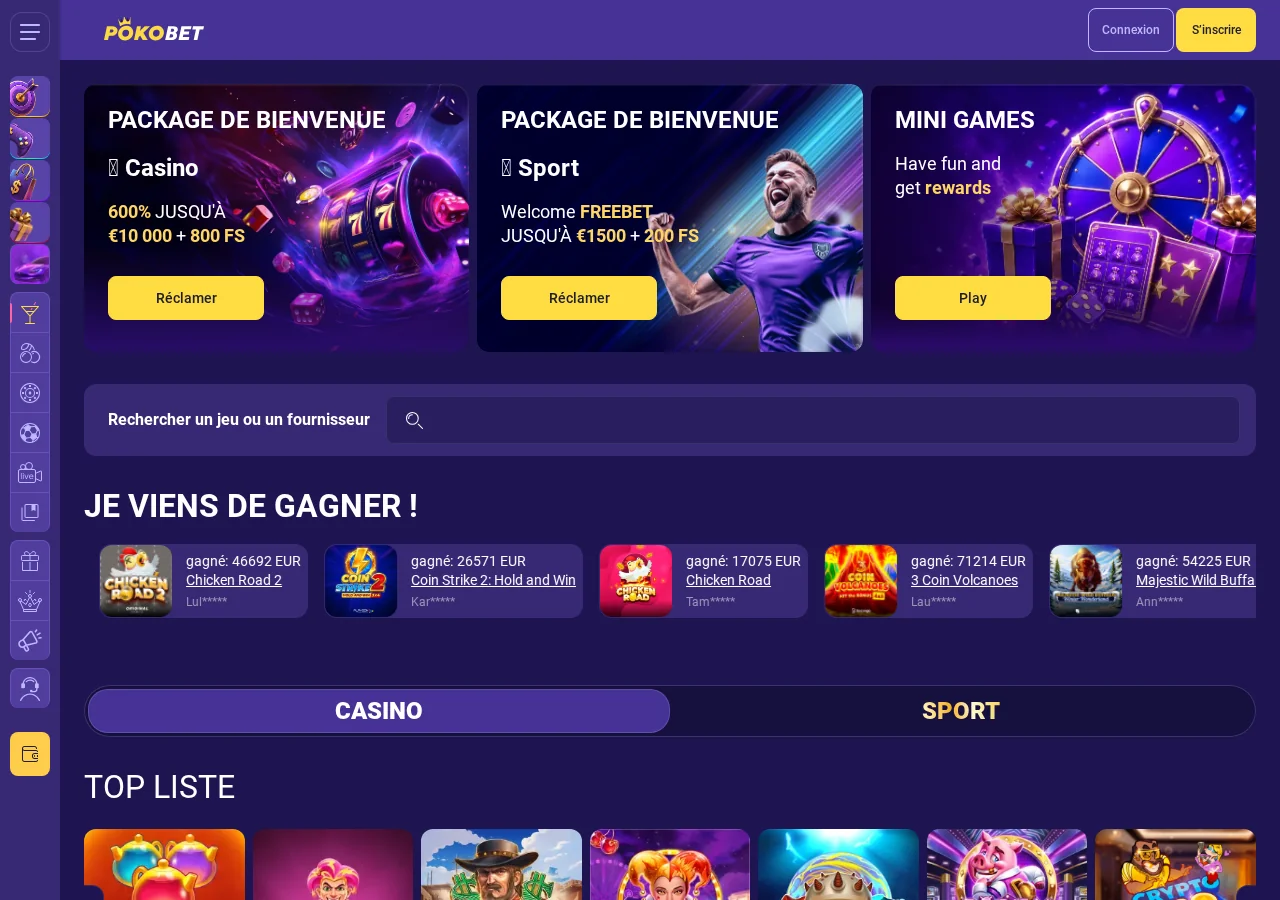
Task: Open the dartboard target sidebar icon
Action: click(x=30, y=96)
